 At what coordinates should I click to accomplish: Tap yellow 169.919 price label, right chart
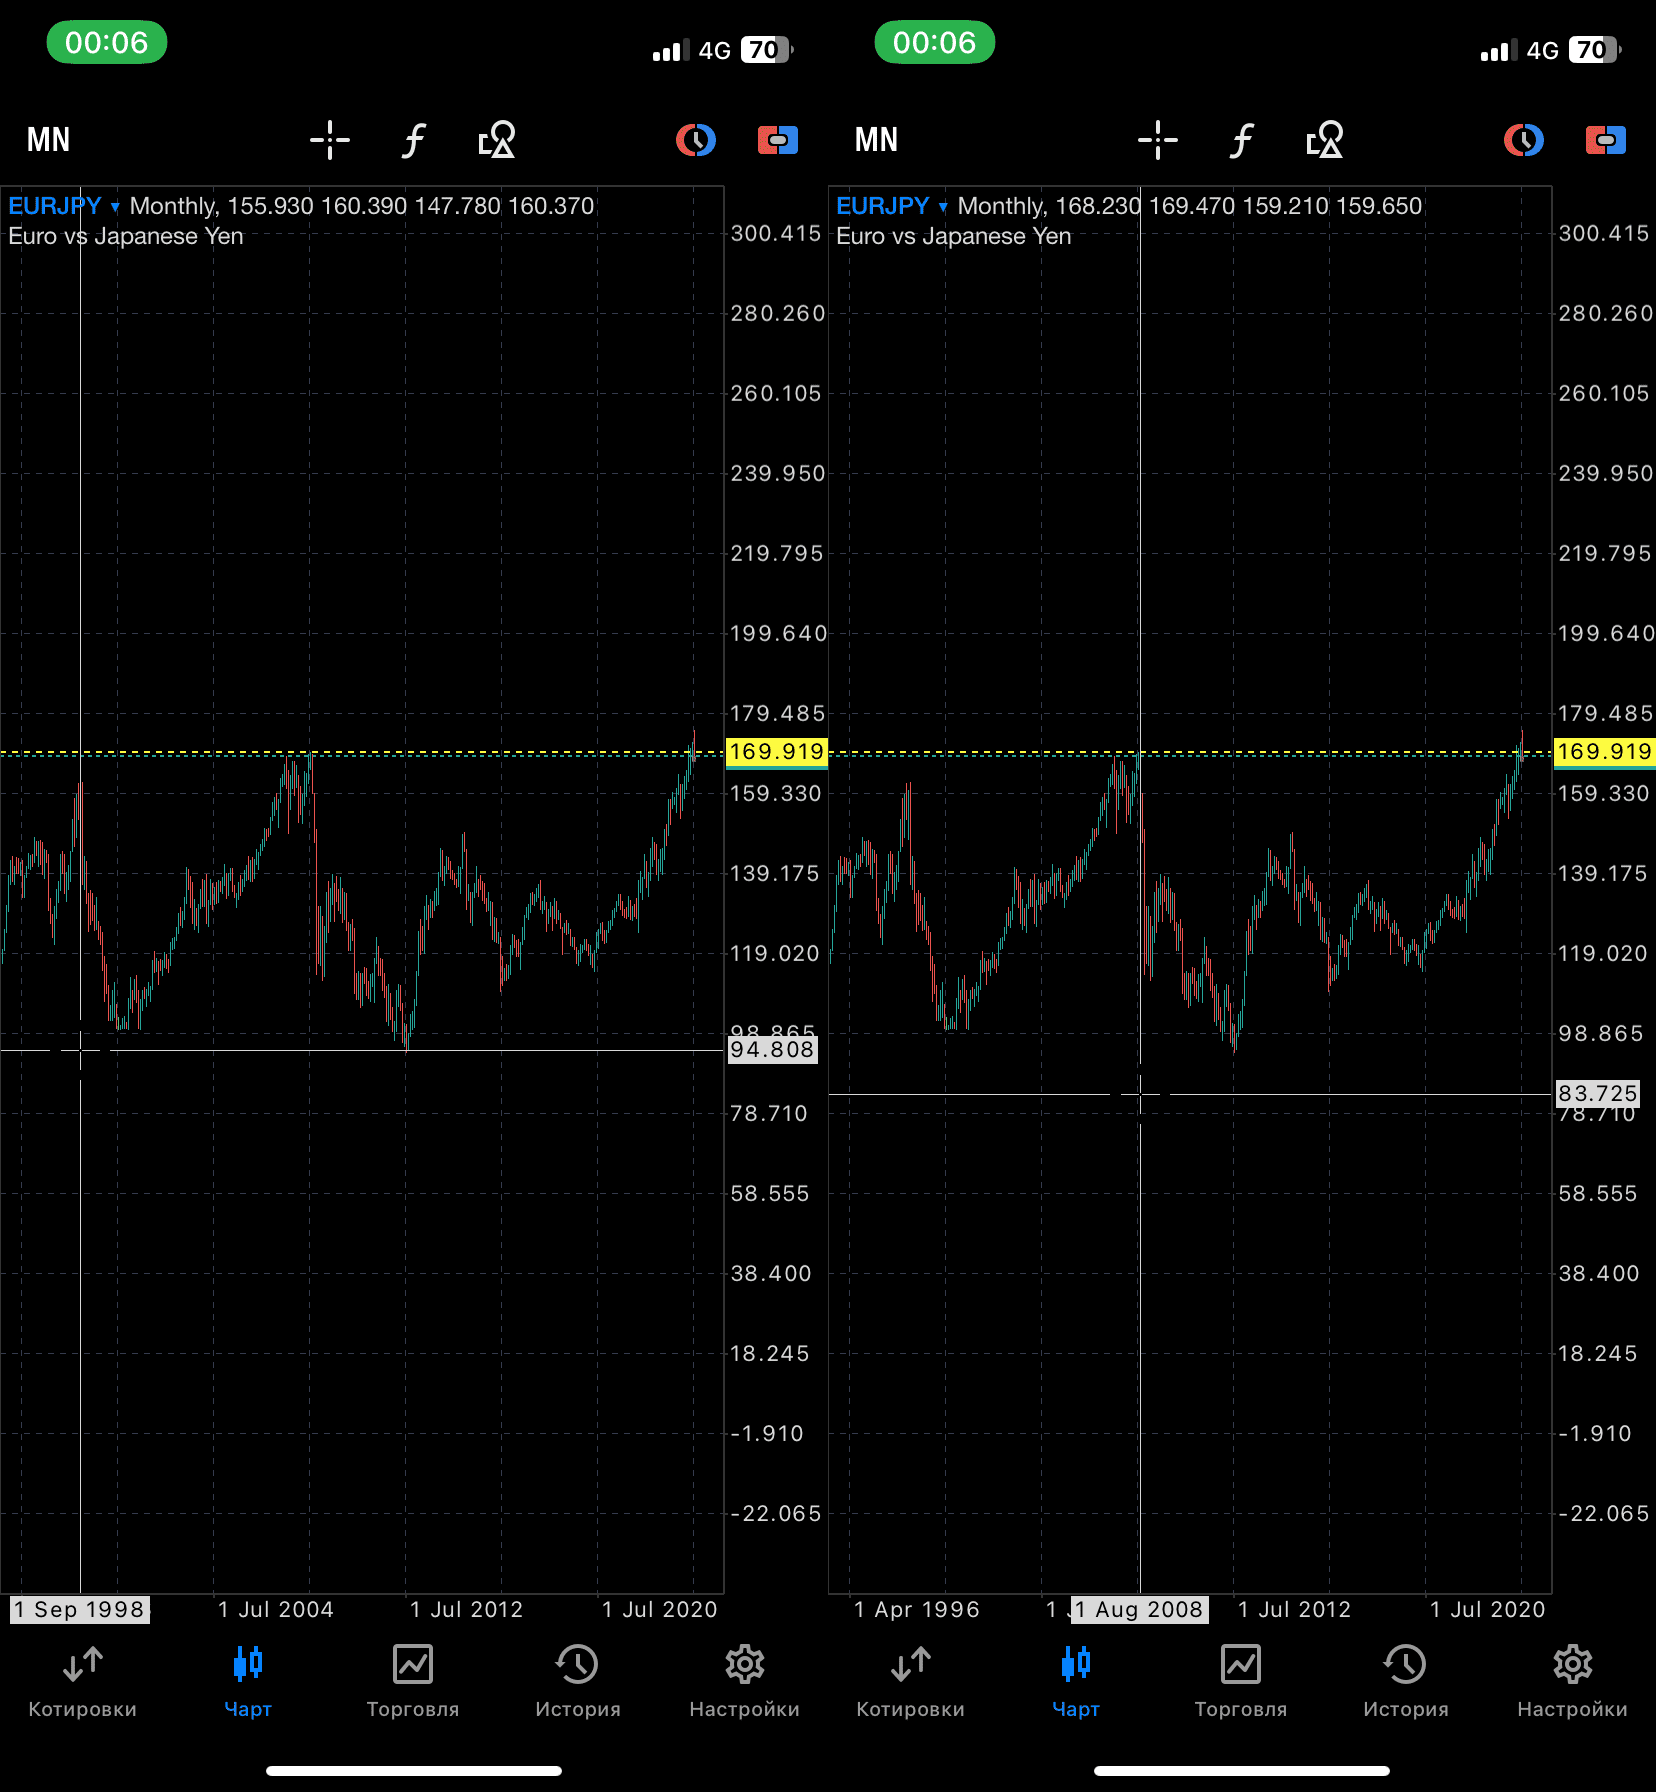point(1605,752)
